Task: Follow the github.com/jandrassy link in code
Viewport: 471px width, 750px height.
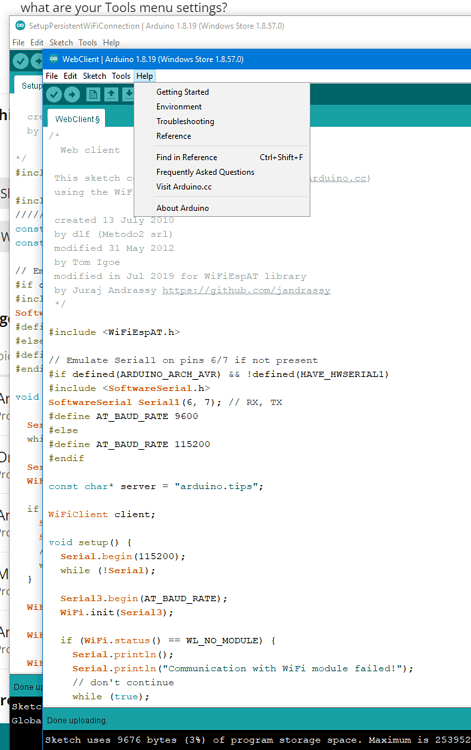Action: (x=246, y=290)
